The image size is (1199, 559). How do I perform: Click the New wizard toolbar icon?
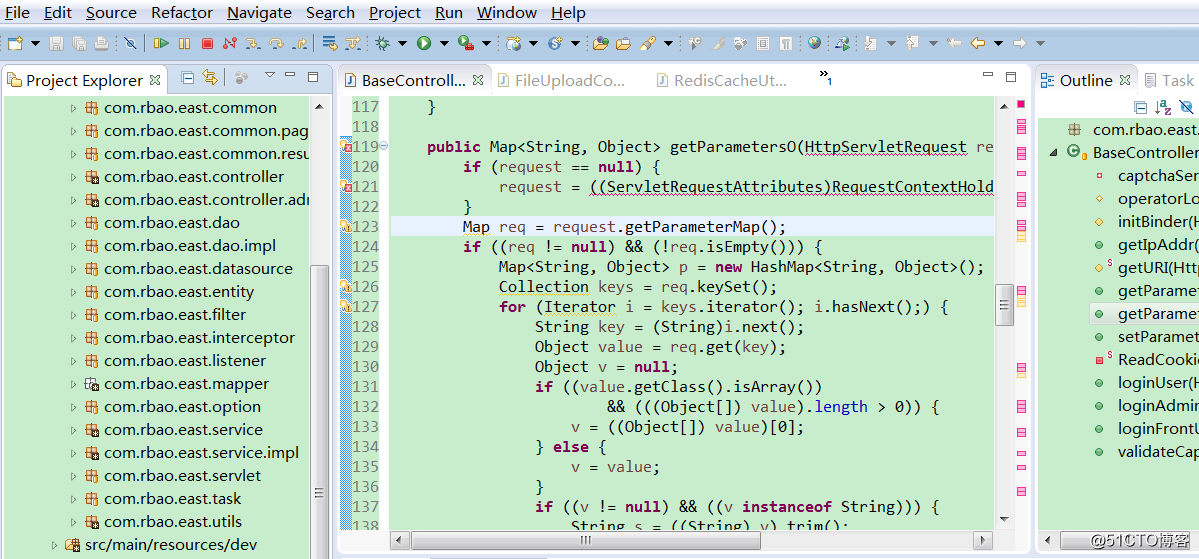coord(15,44)
